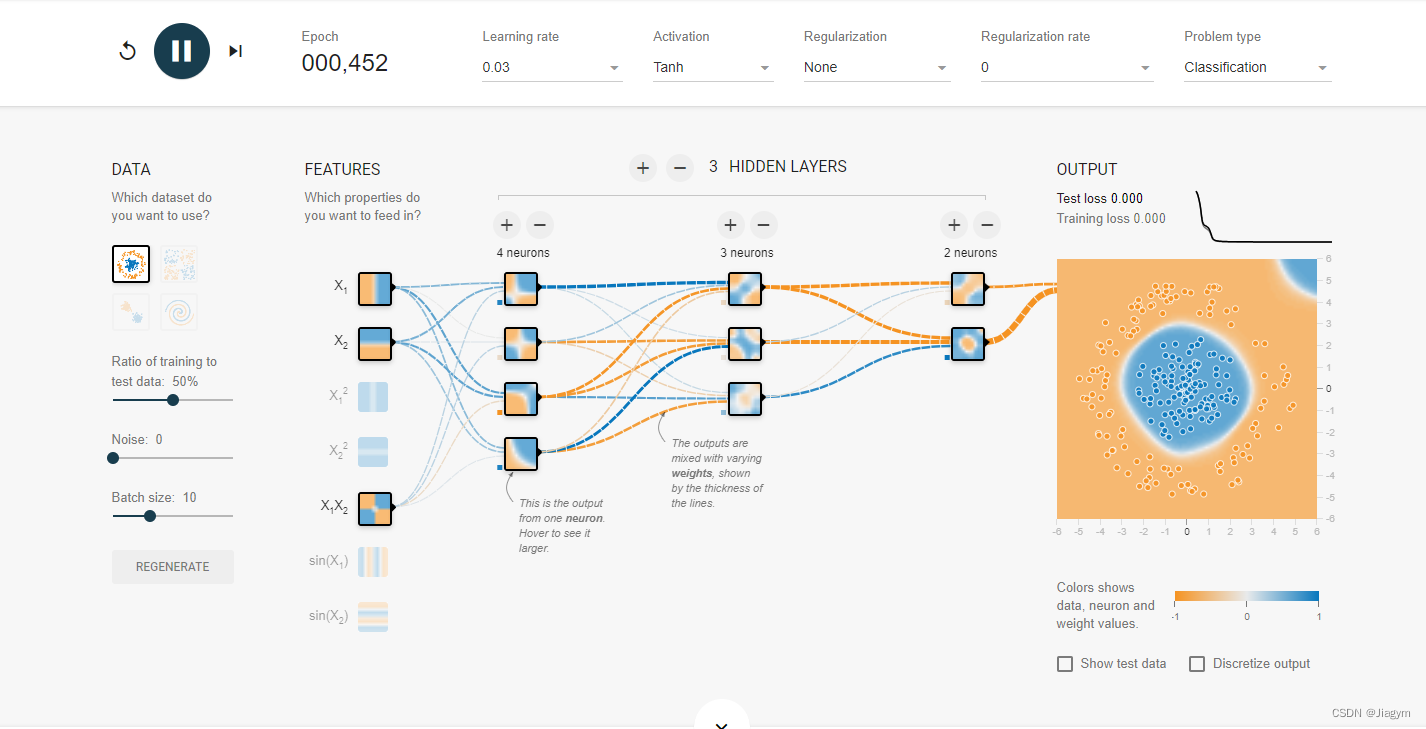Screen dimensions: 1426x729
Task: Enable the X1 squared feature
Action: [373, 397]
